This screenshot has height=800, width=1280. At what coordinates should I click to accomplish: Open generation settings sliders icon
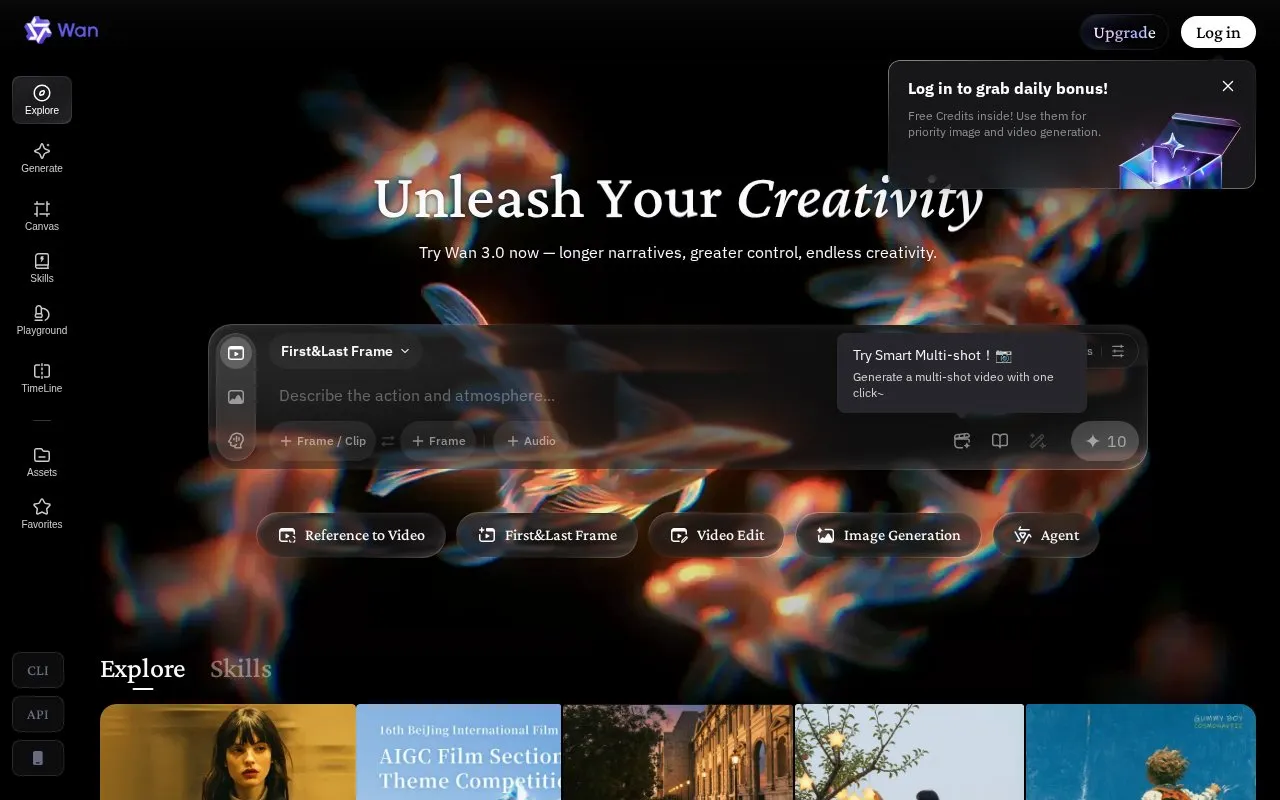point(1118,351)
